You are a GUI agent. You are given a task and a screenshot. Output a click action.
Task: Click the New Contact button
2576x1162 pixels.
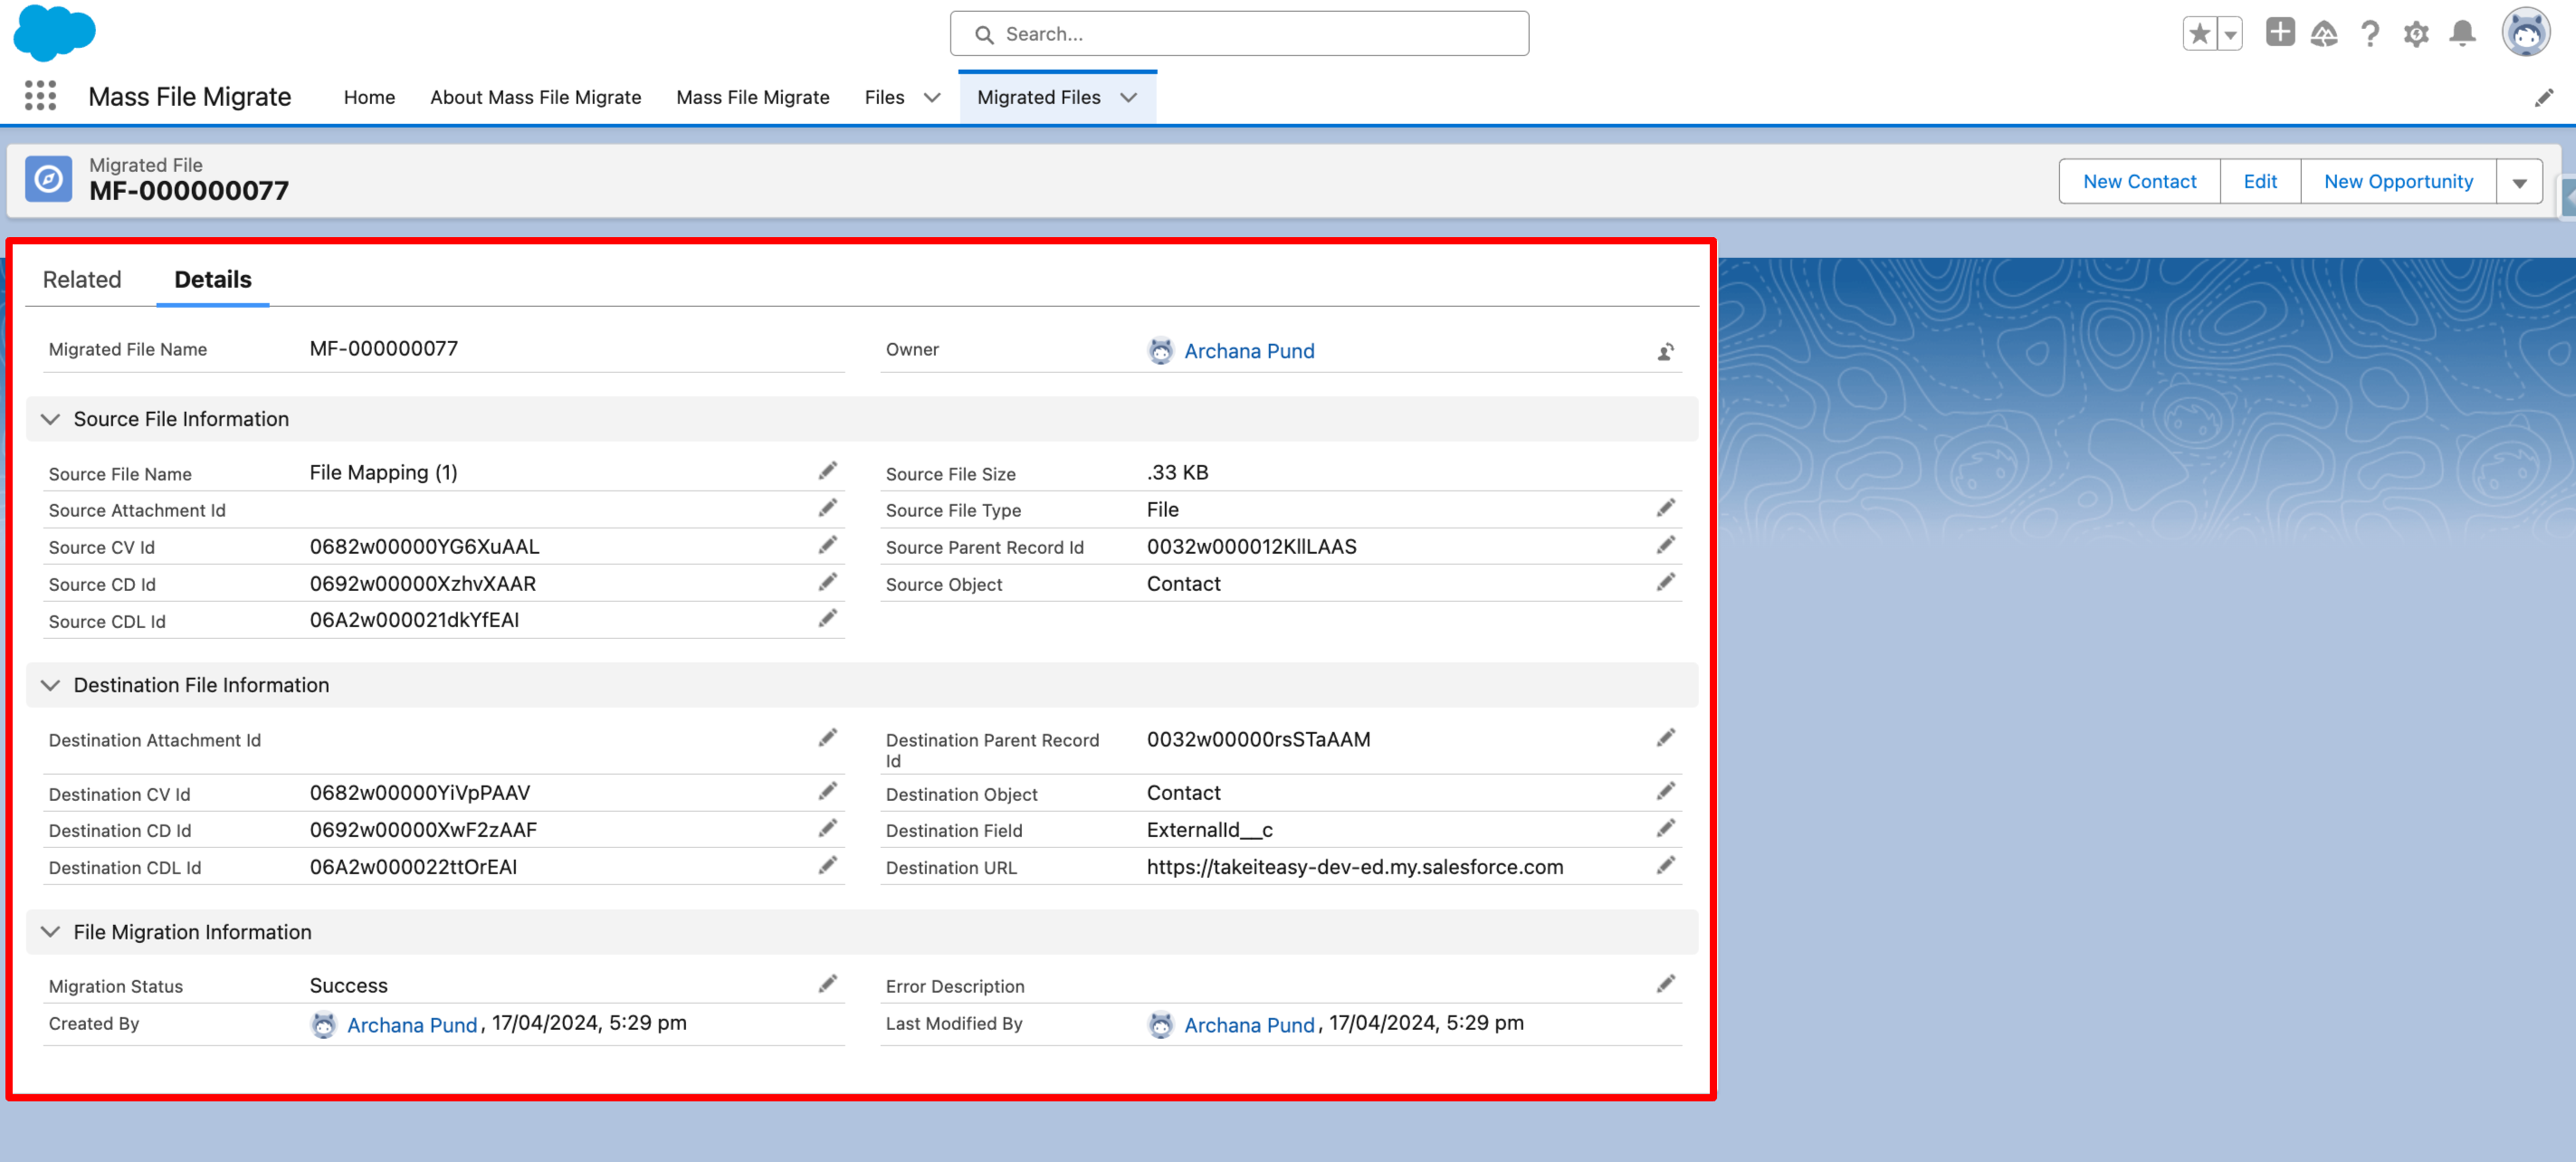(x=2139, y=182)
